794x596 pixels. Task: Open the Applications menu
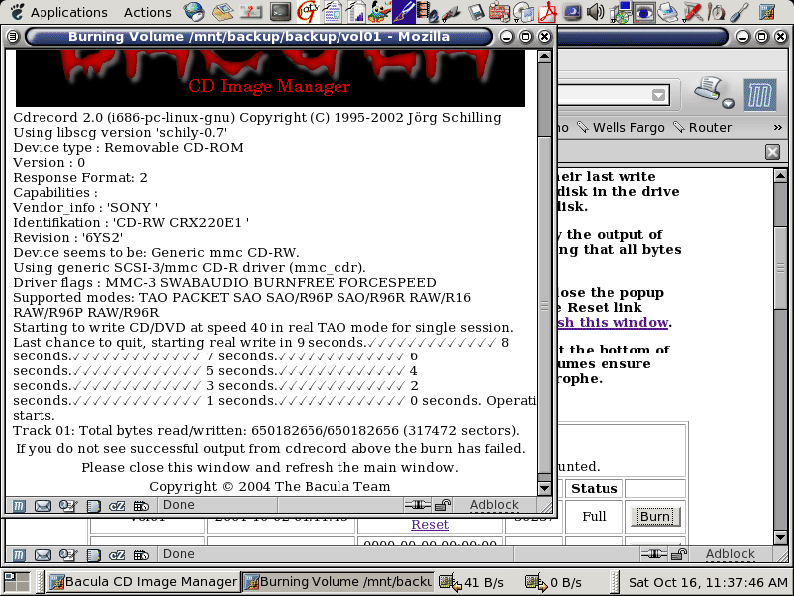(58, 12)
